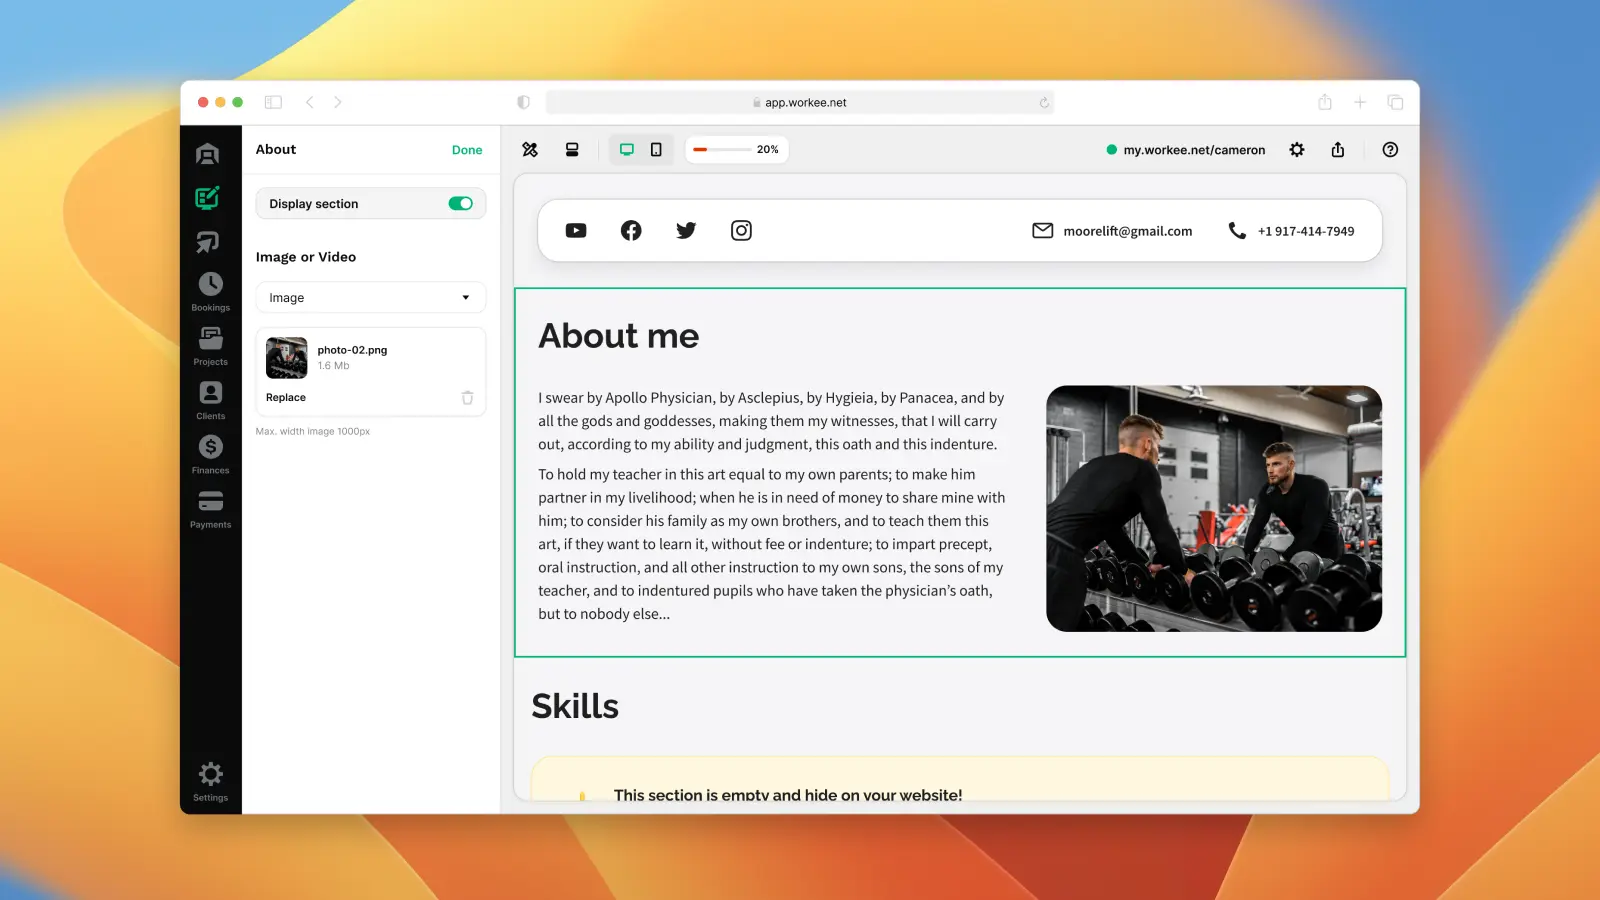Expand the Image type dropdown
The image size is (1600, 900).
tap(371, 298)
